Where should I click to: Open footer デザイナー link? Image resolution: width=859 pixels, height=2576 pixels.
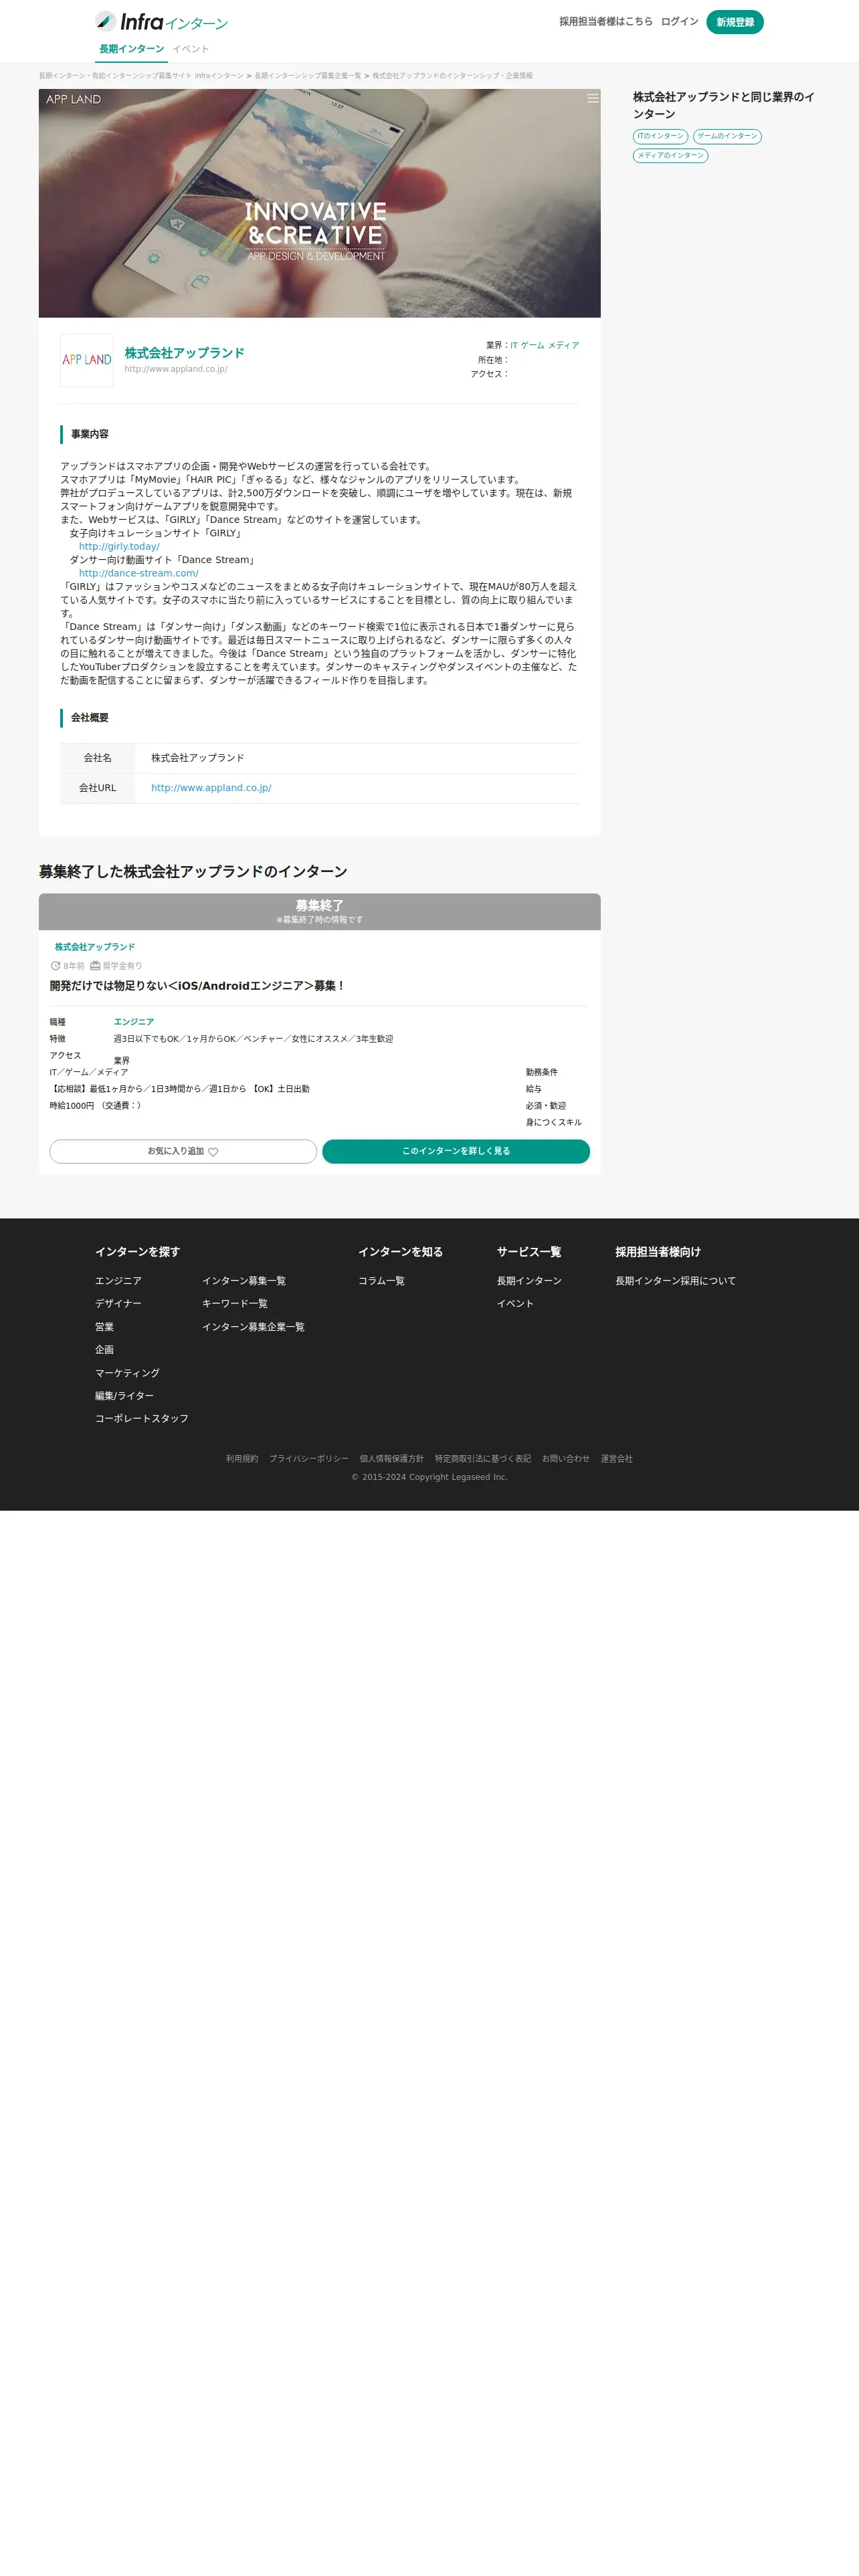click(118, 1304)
